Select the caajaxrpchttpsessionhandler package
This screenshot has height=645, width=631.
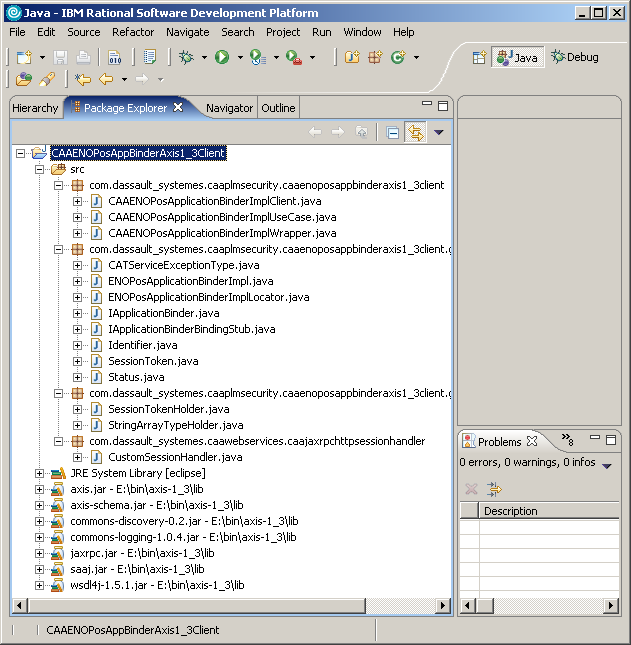pos(257,441)
